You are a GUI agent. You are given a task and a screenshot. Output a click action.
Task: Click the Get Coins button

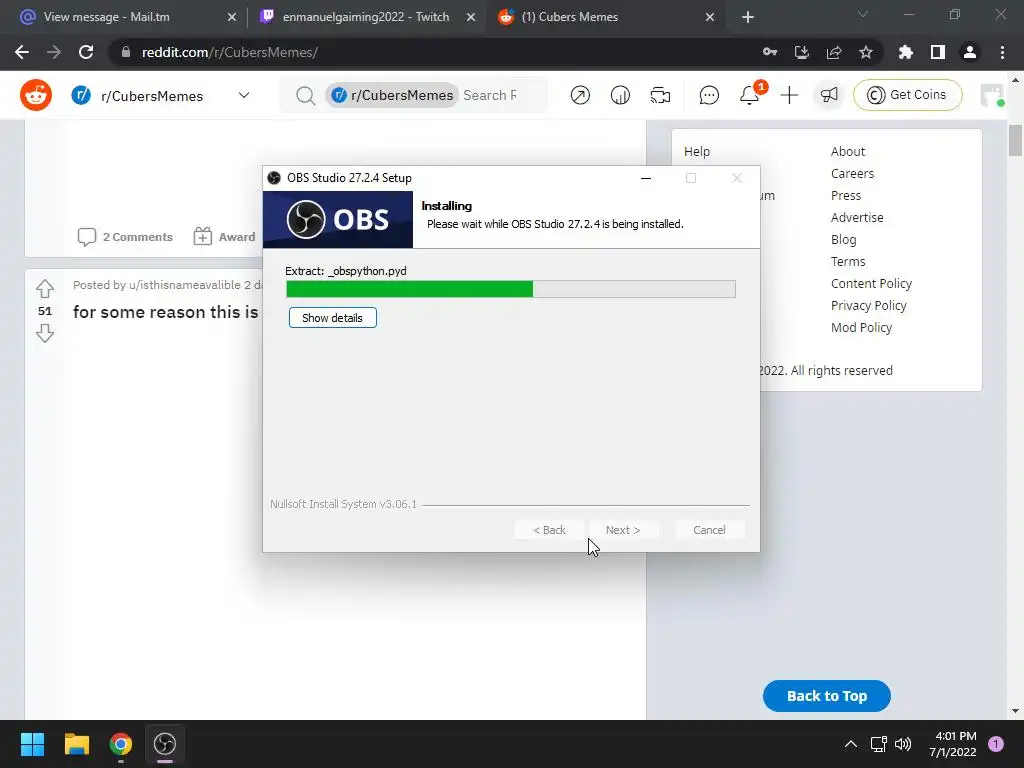(x=907, y=95)
